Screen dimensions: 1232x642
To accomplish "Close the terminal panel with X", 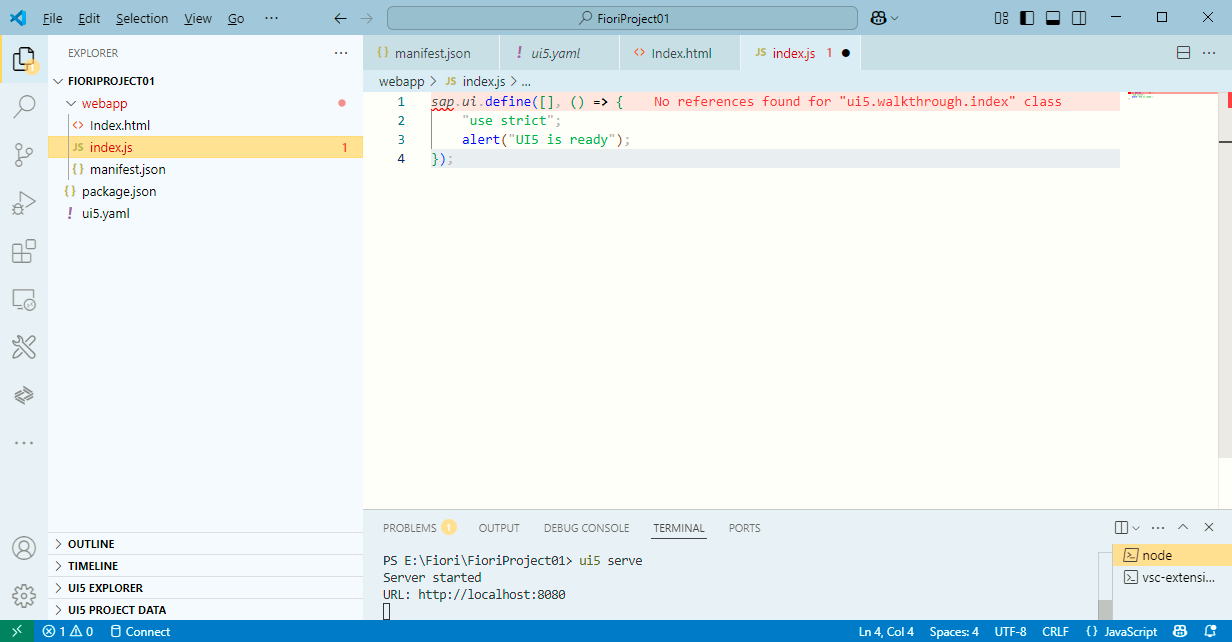I will tap(1209, 527).
